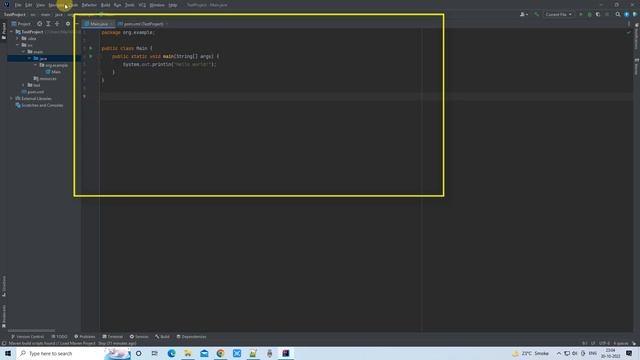Open the Mail app from taskbar
Viewport: 640px width, 360px height.
pos(204,353)
